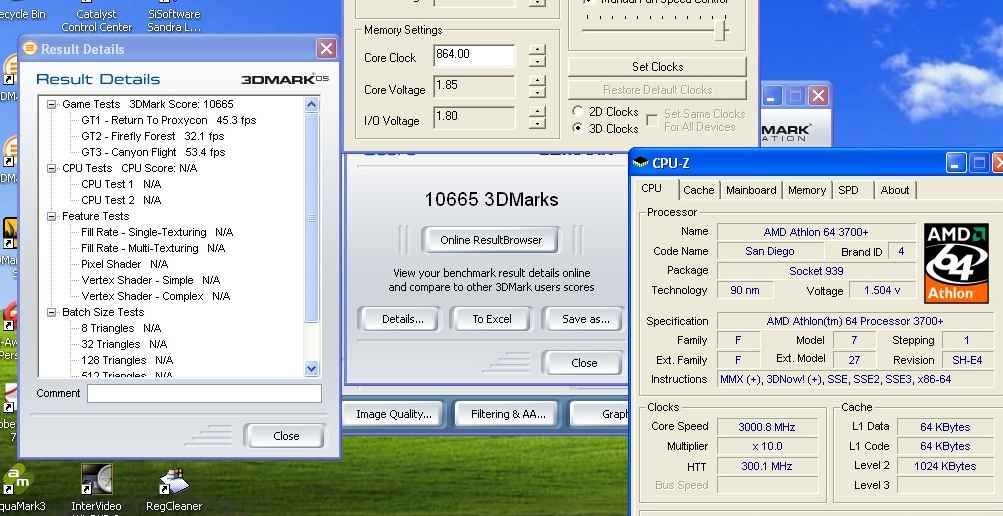Click the Result Details title bar icon
Viewport: 1003px width, 516px height.
(30, 49)
